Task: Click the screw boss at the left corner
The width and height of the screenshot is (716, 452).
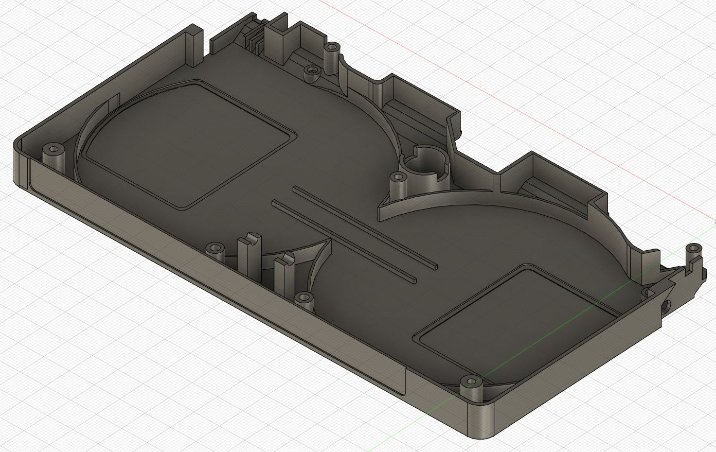Action: click(51, 153)
